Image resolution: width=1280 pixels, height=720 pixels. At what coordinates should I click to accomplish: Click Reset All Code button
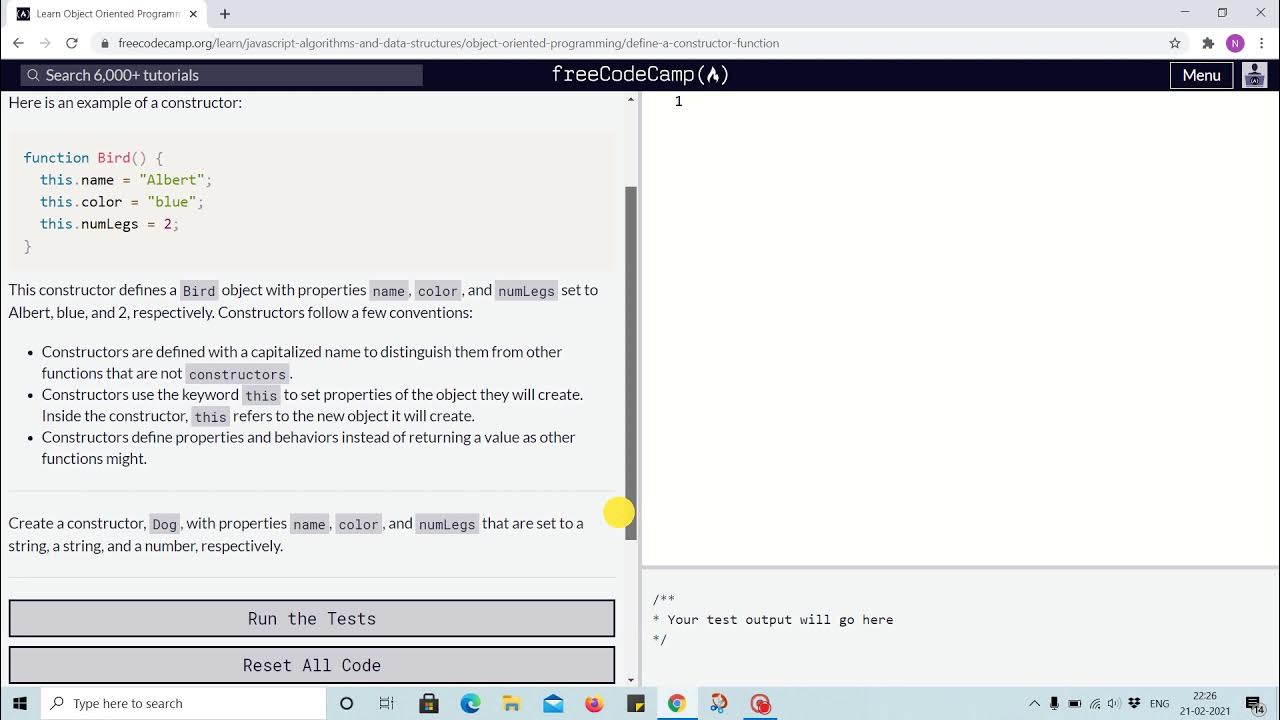point(312,665)
